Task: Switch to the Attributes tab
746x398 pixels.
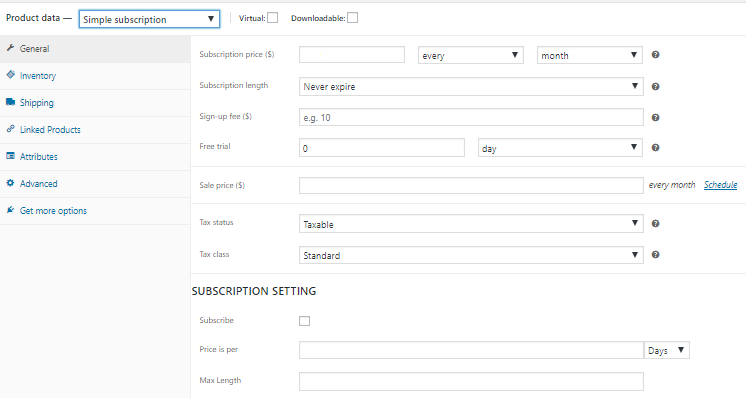Action: pyautogui.click(x=95, y=157)
